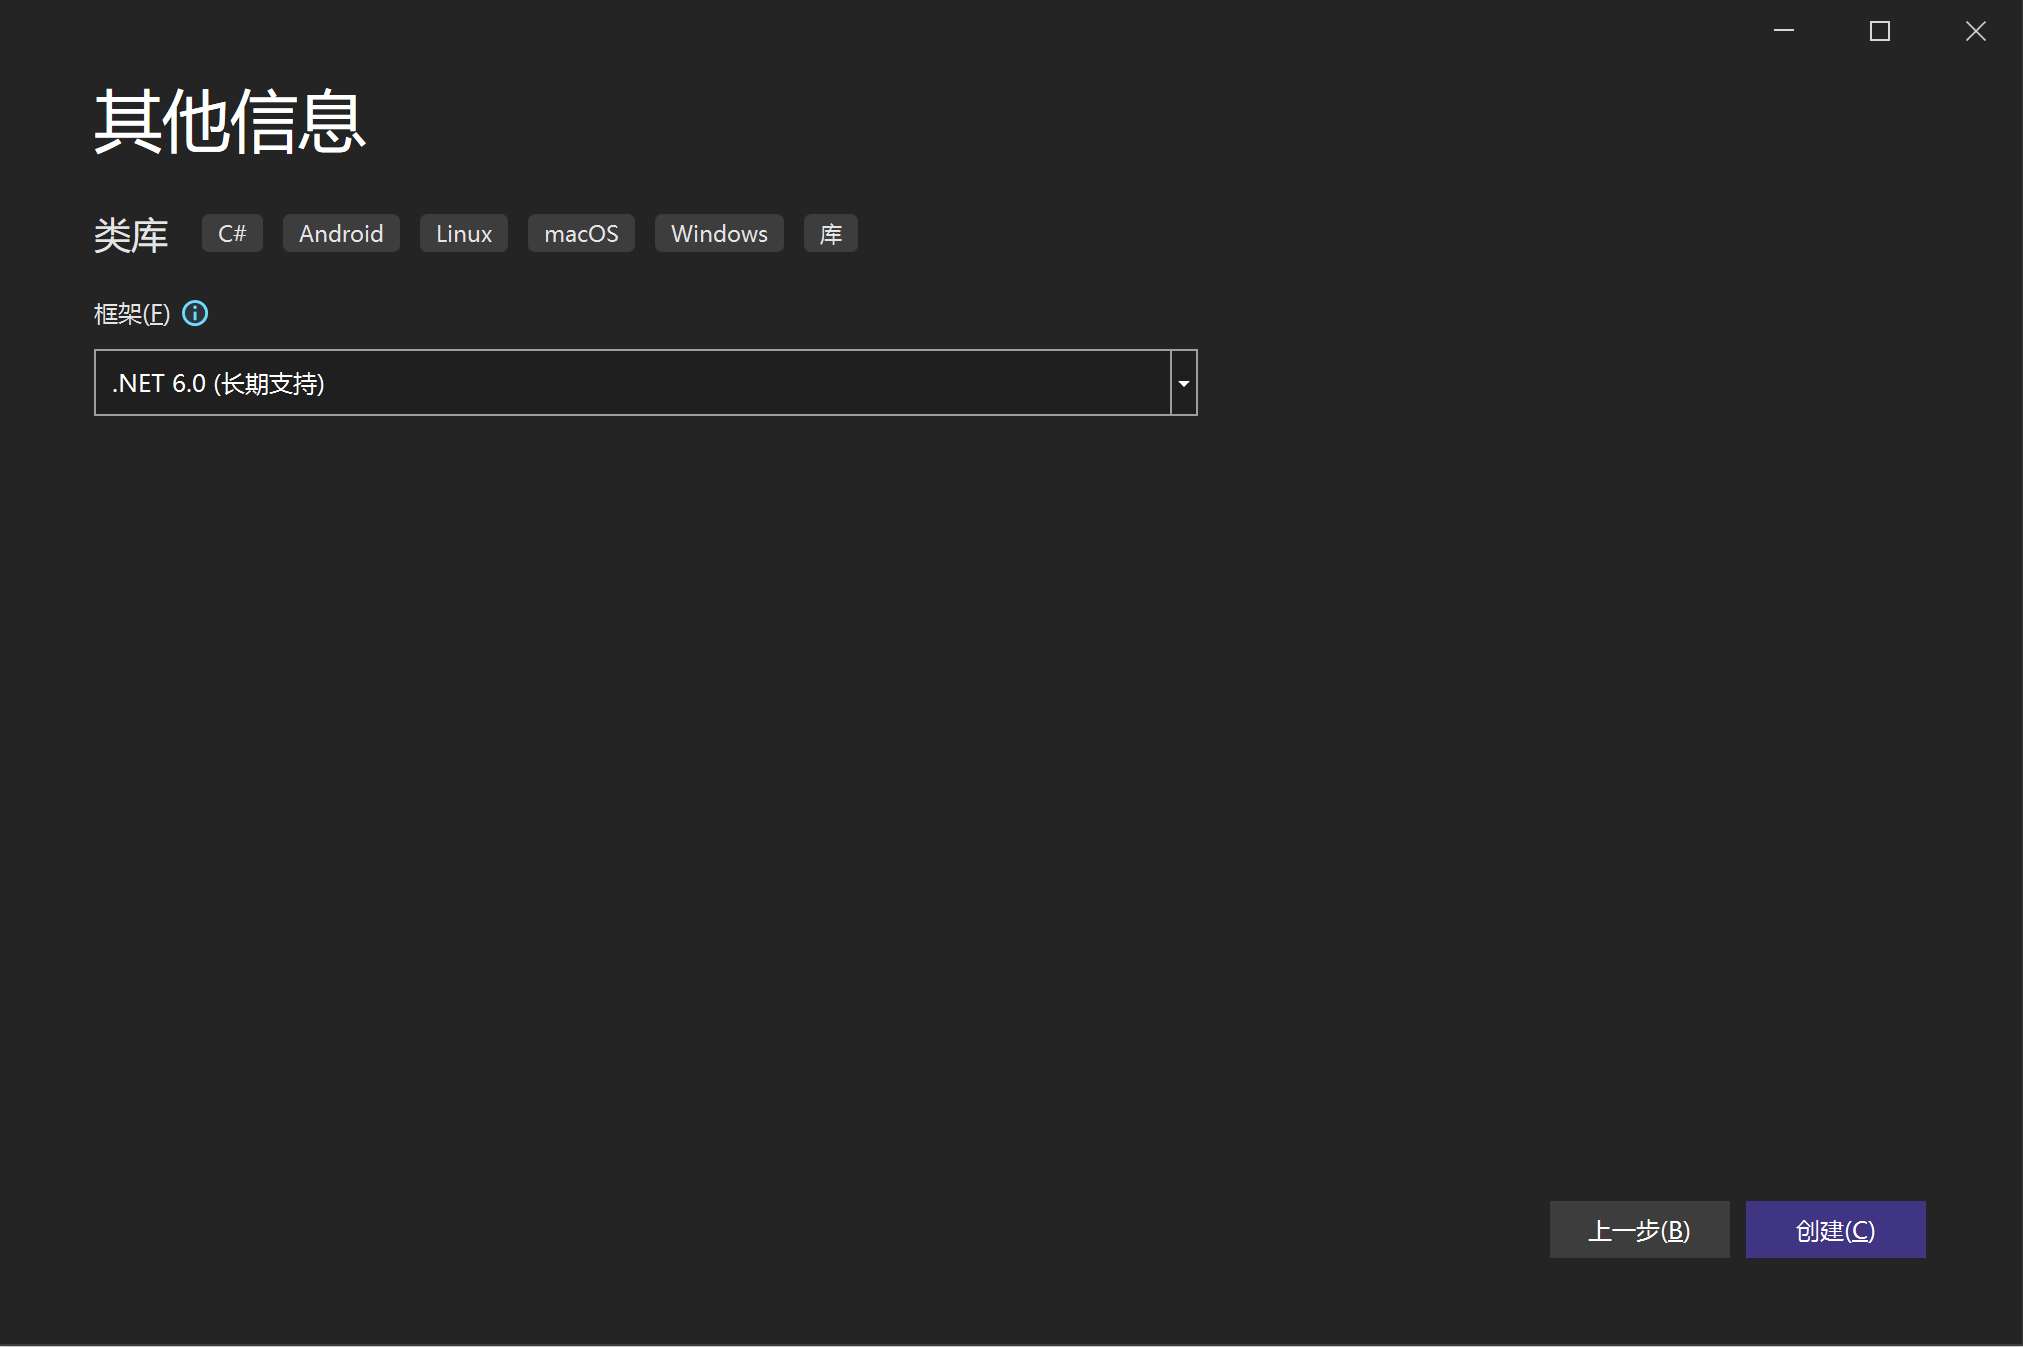Viewport: 2023px width, 1347px height.
Task: Click the C# tag
Action: click(x=232, y=233)
